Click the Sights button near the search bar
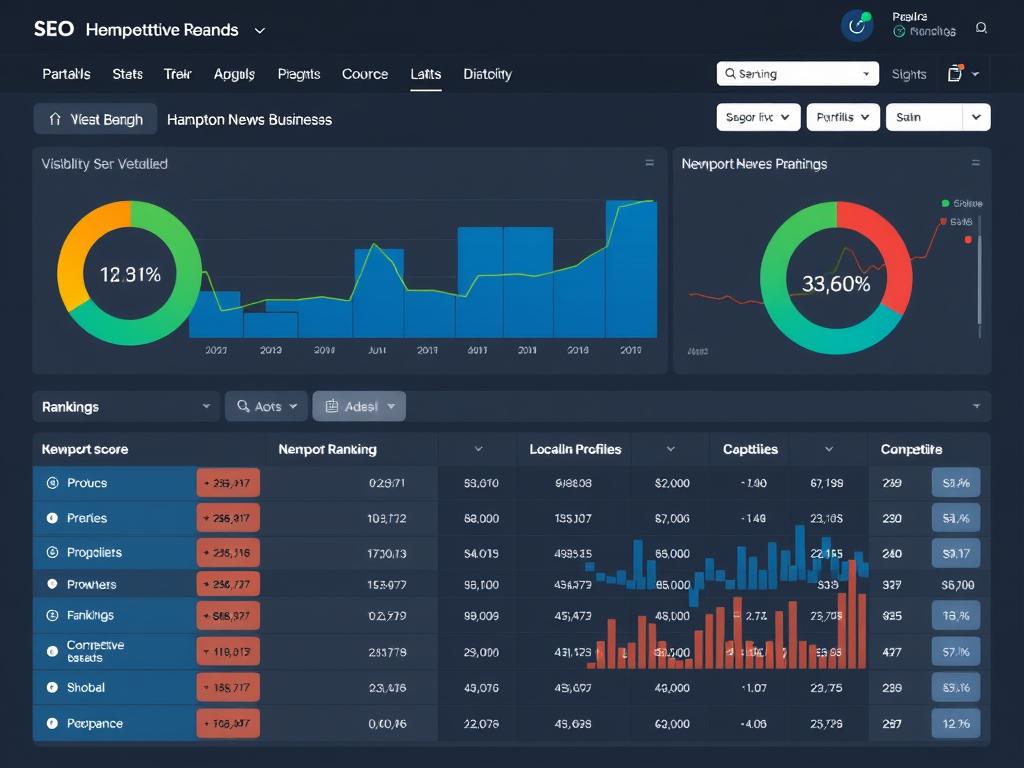 tap(908, 73)
